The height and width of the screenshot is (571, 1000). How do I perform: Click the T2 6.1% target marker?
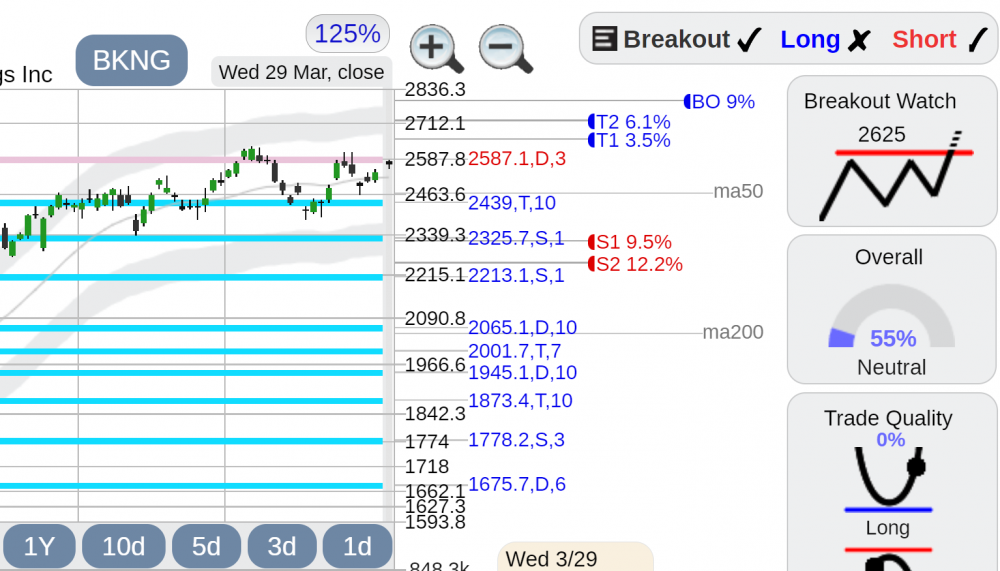point(629,122)
